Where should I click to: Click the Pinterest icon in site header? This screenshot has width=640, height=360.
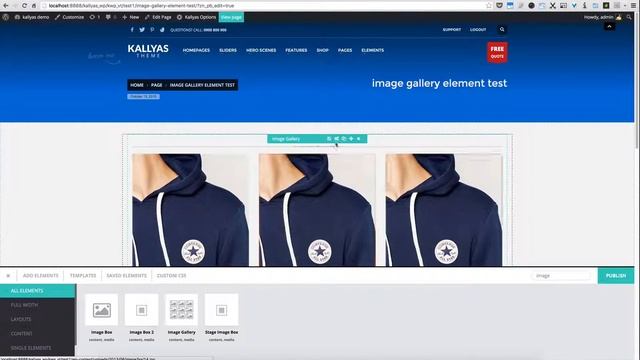click(152, 30)
